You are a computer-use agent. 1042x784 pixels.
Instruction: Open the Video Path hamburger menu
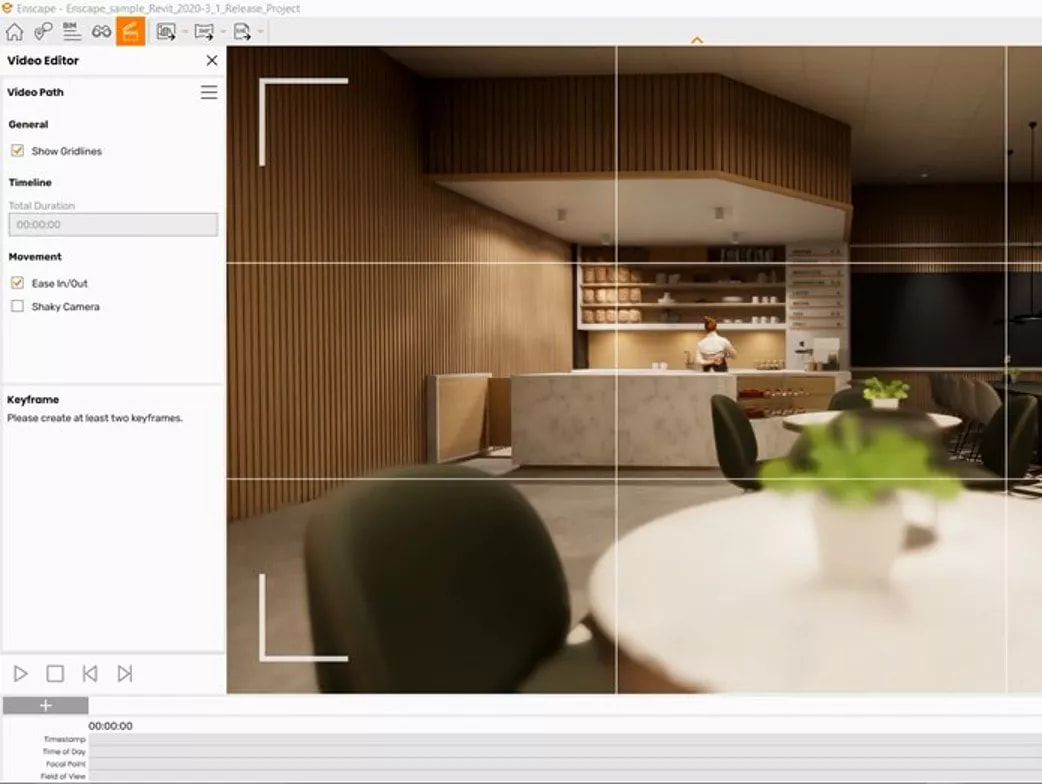pos(209,92)
